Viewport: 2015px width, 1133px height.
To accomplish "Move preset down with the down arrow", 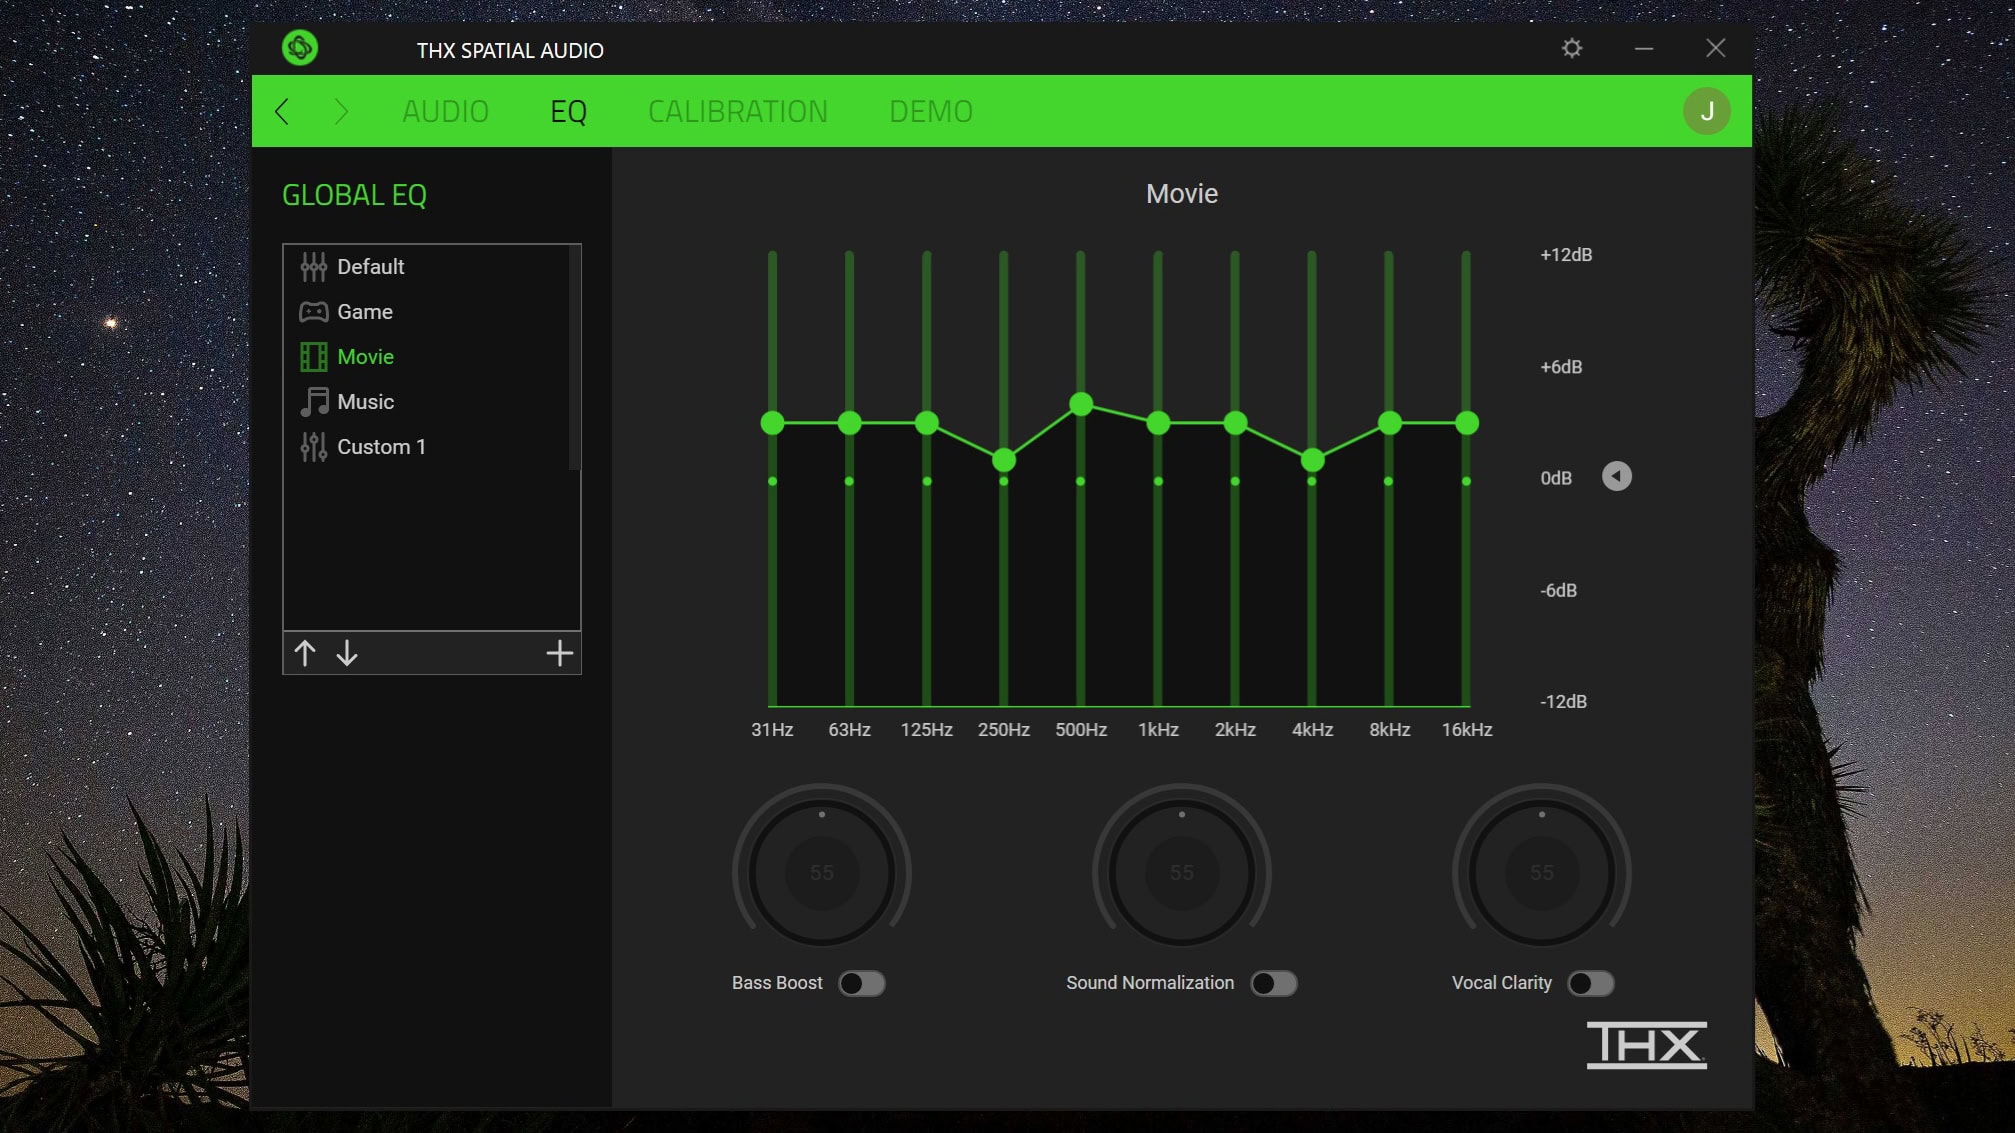I will [x=347, y=653].
